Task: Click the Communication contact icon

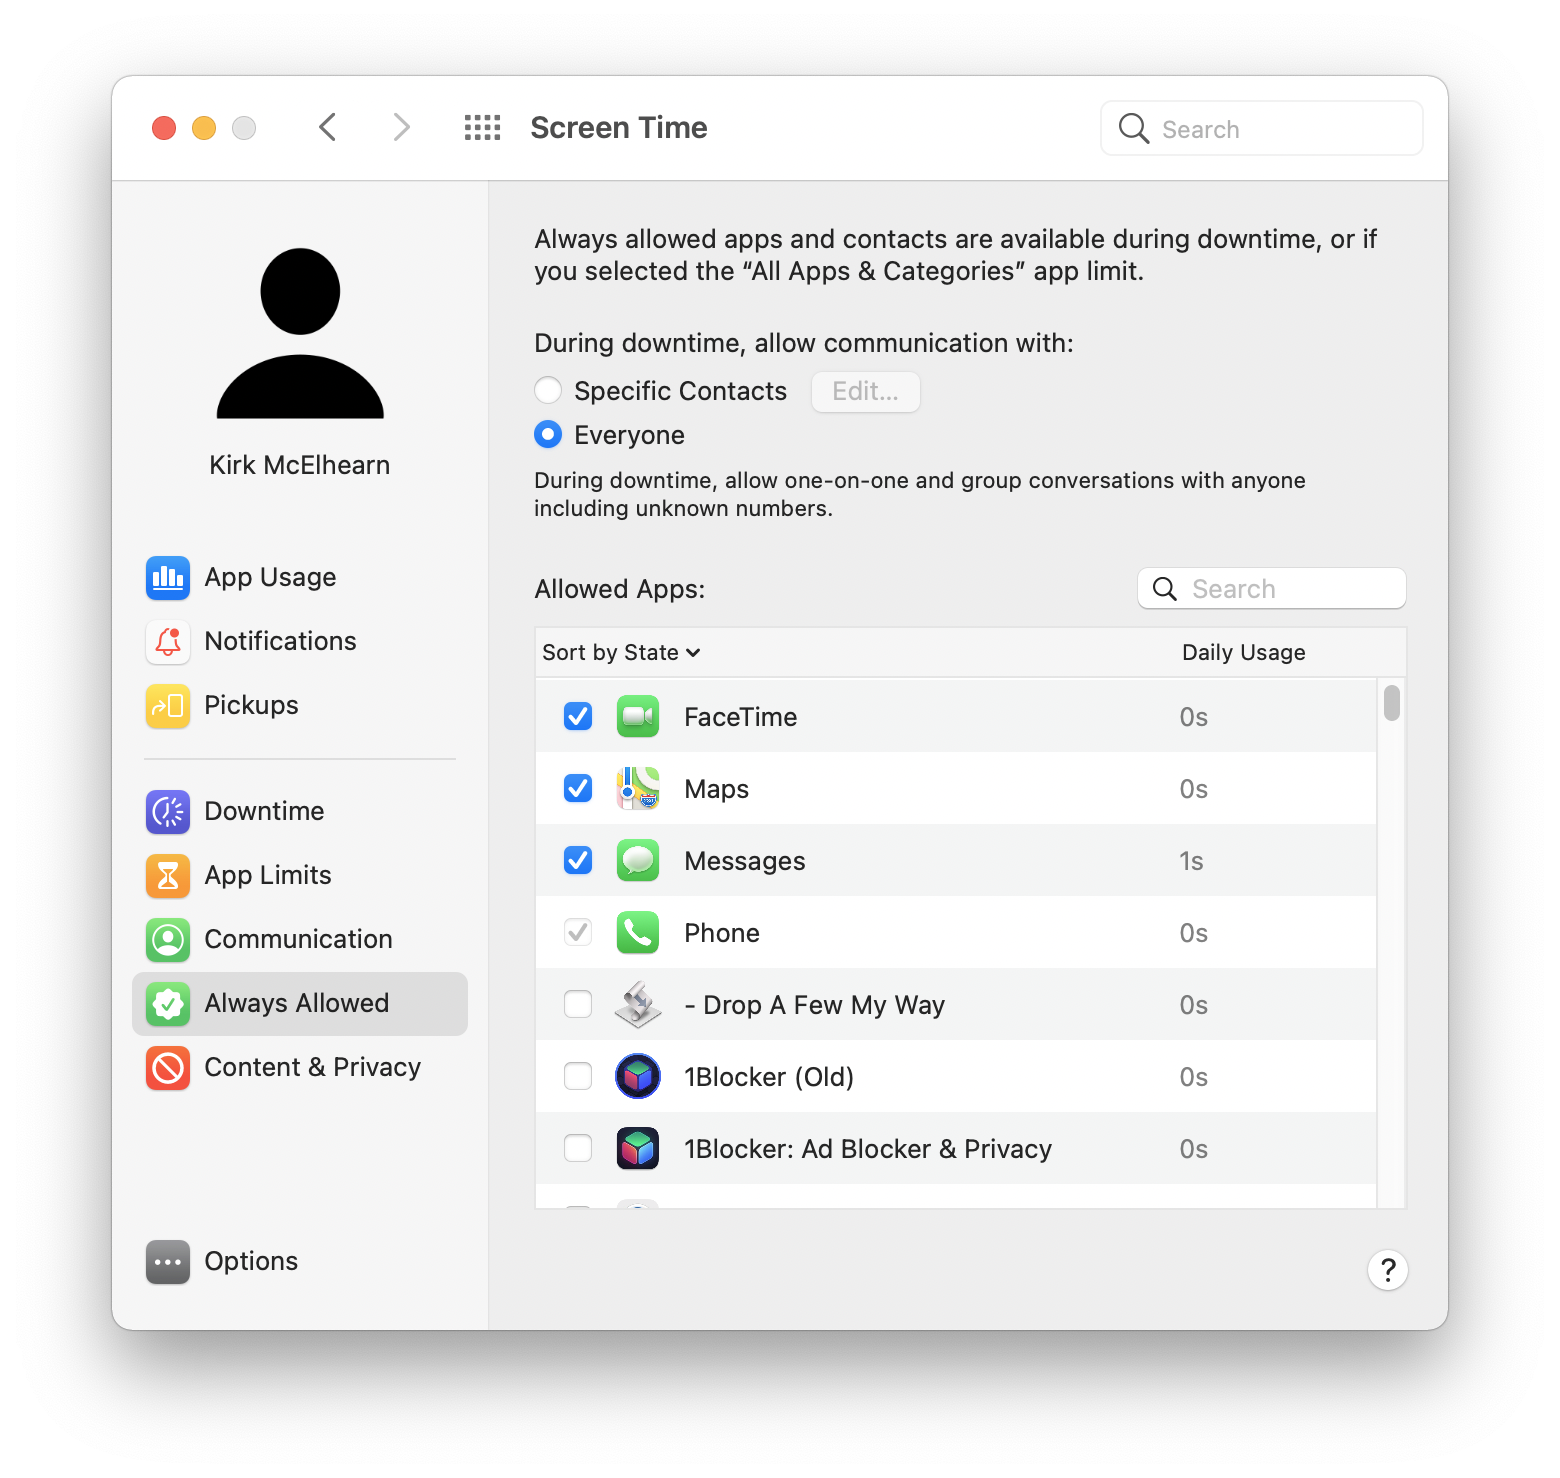Action: pyautogui.click(x=168, y=940)
